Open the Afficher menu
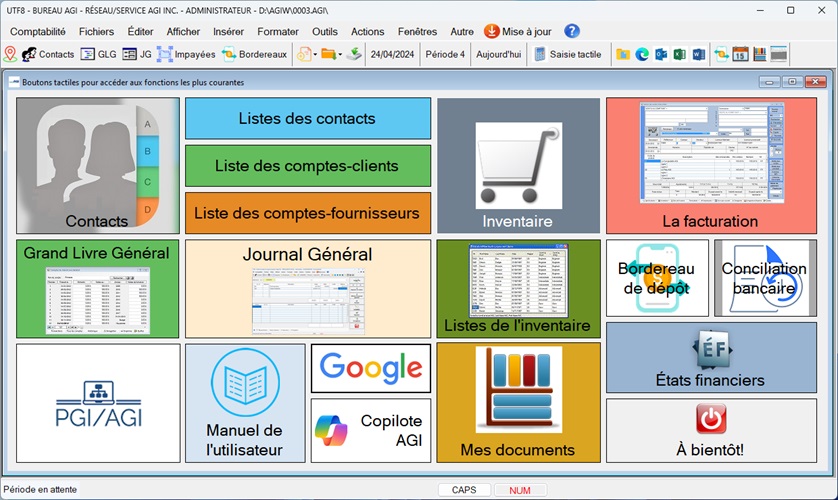838x500 pixels. pyautogui.click(x=183, y=32)
